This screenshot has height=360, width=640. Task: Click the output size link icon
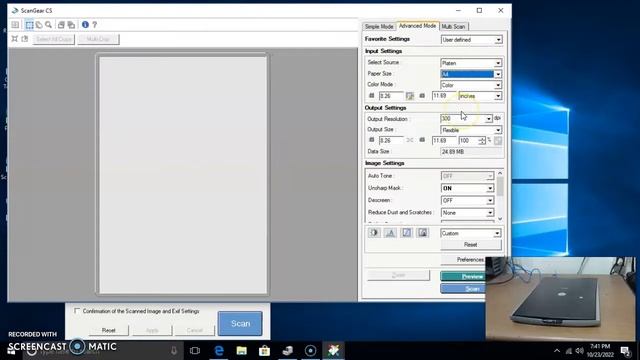[410, 140]
